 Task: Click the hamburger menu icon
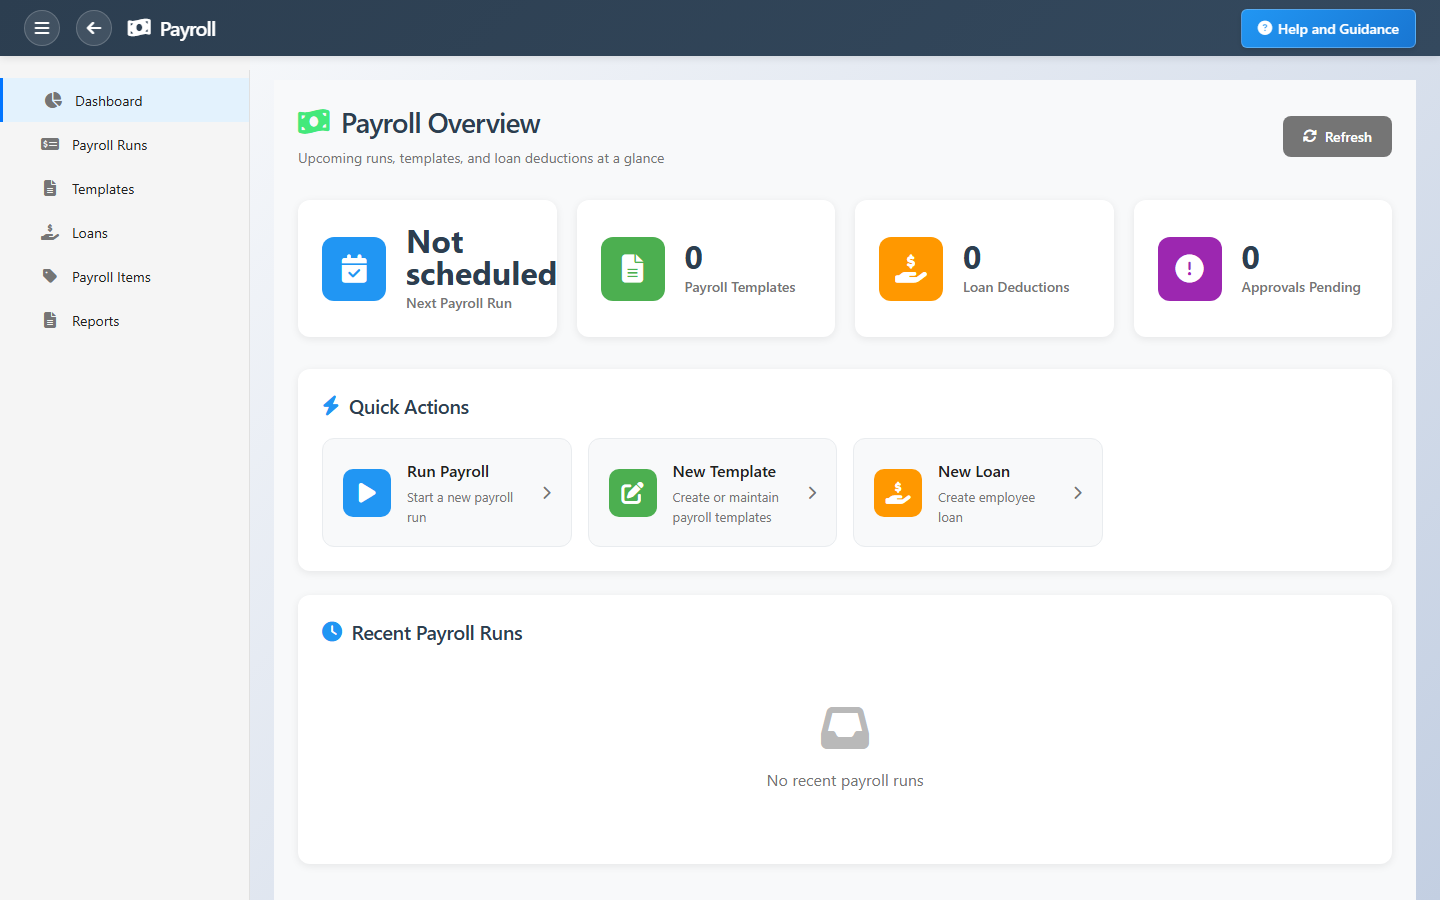(42, 28)
